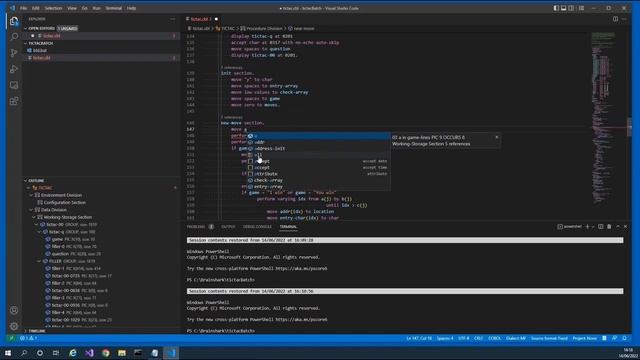Expand the Timeline section
This screenshot has width=640, height=360.
pos(25,331)
